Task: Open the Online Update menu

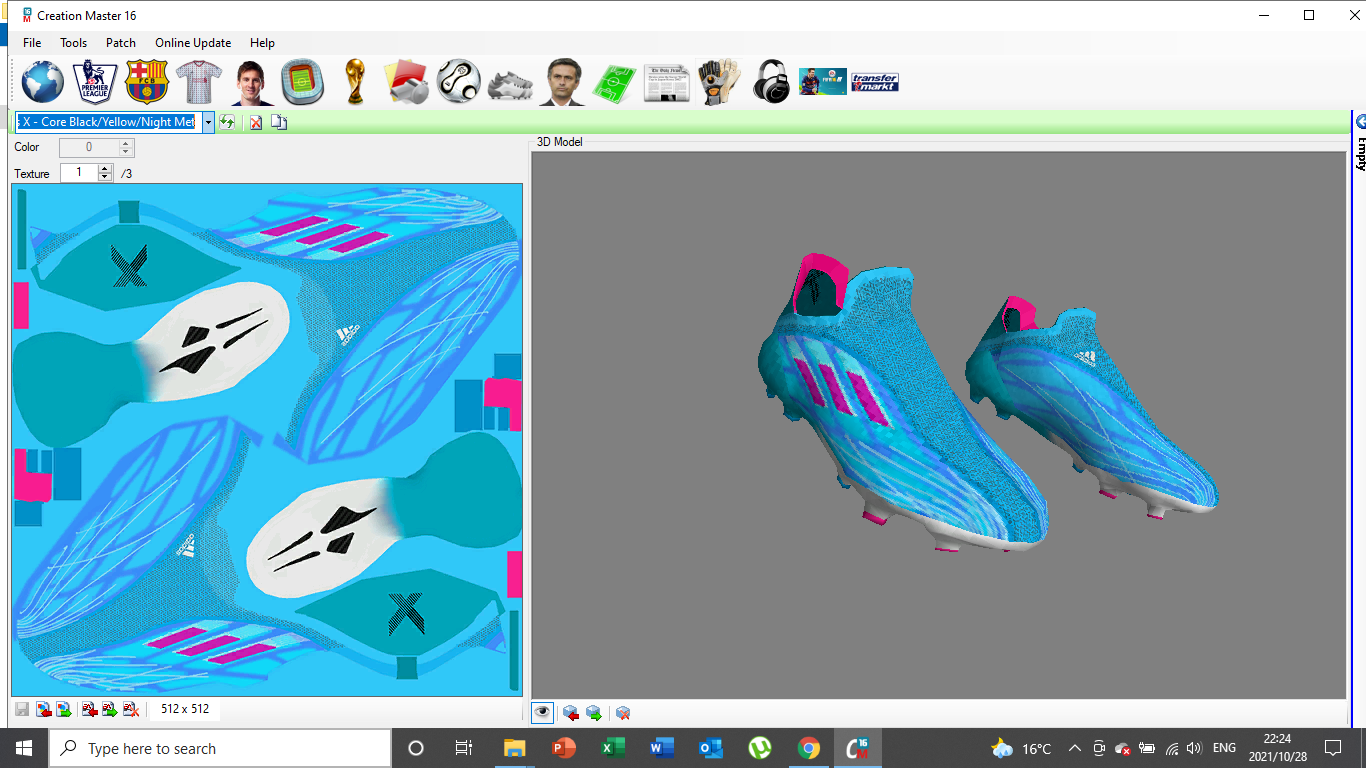Action: (193, 43)
